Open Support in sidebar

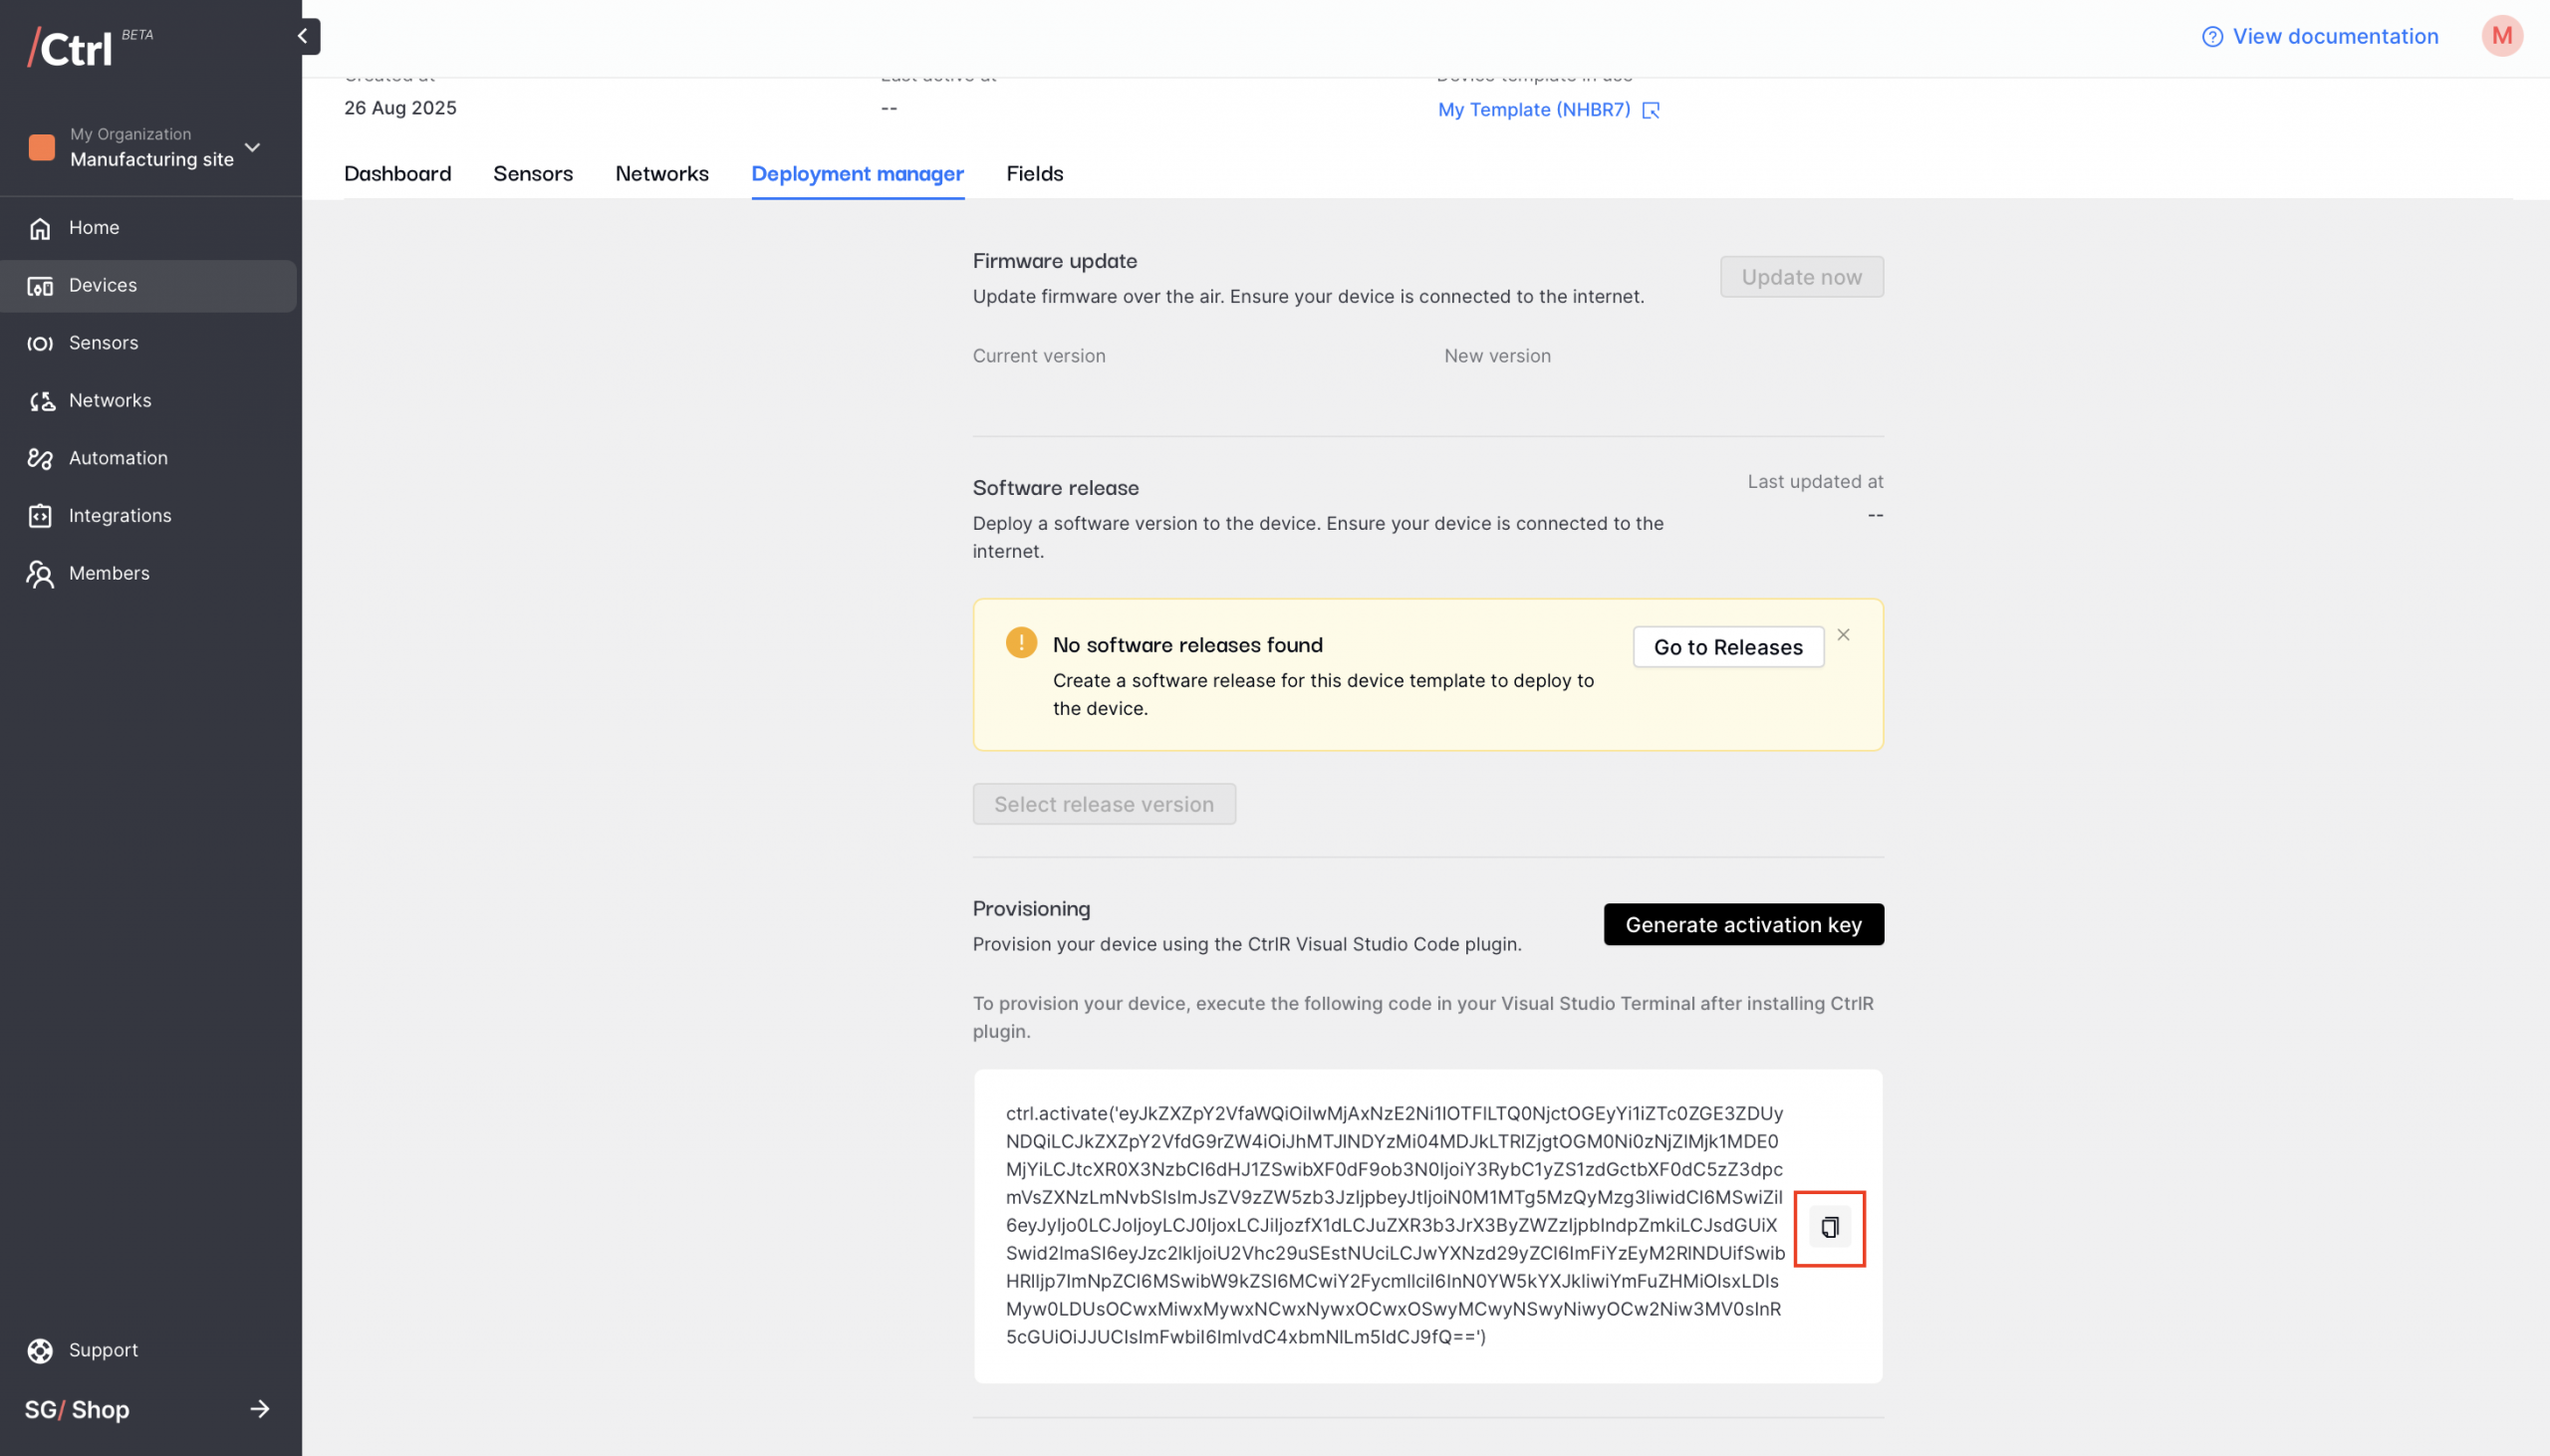(103, 1350)
